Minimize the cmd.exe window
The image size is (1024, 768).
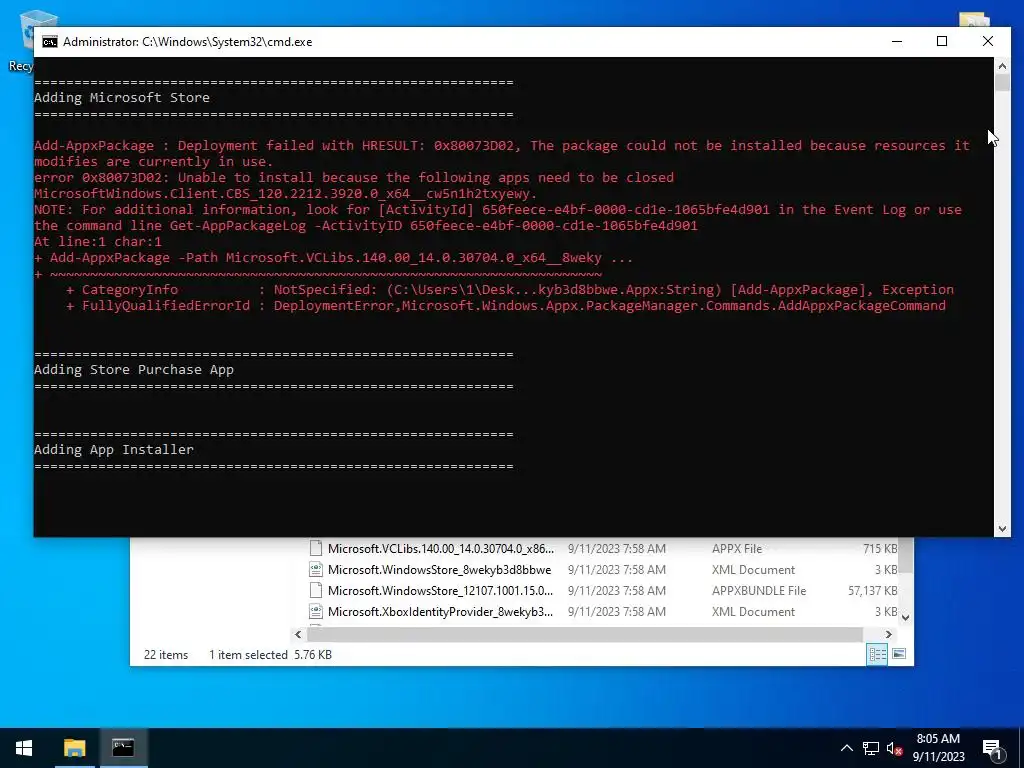point(897,42)
